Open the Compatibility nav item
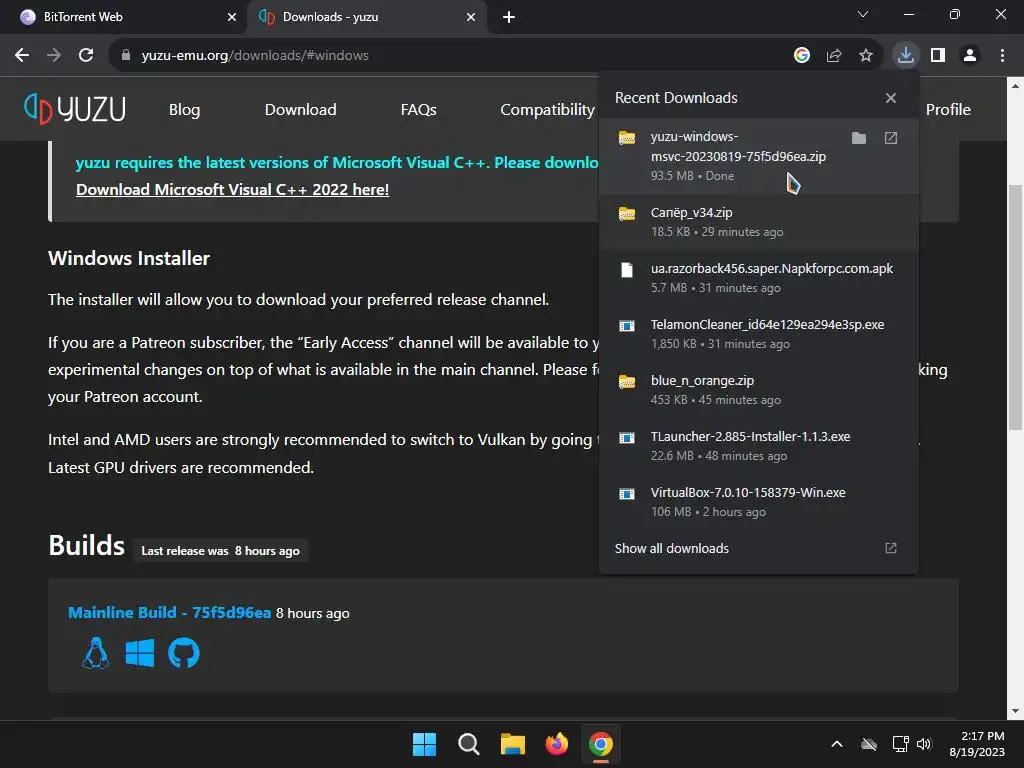 (x=547, y=110)
